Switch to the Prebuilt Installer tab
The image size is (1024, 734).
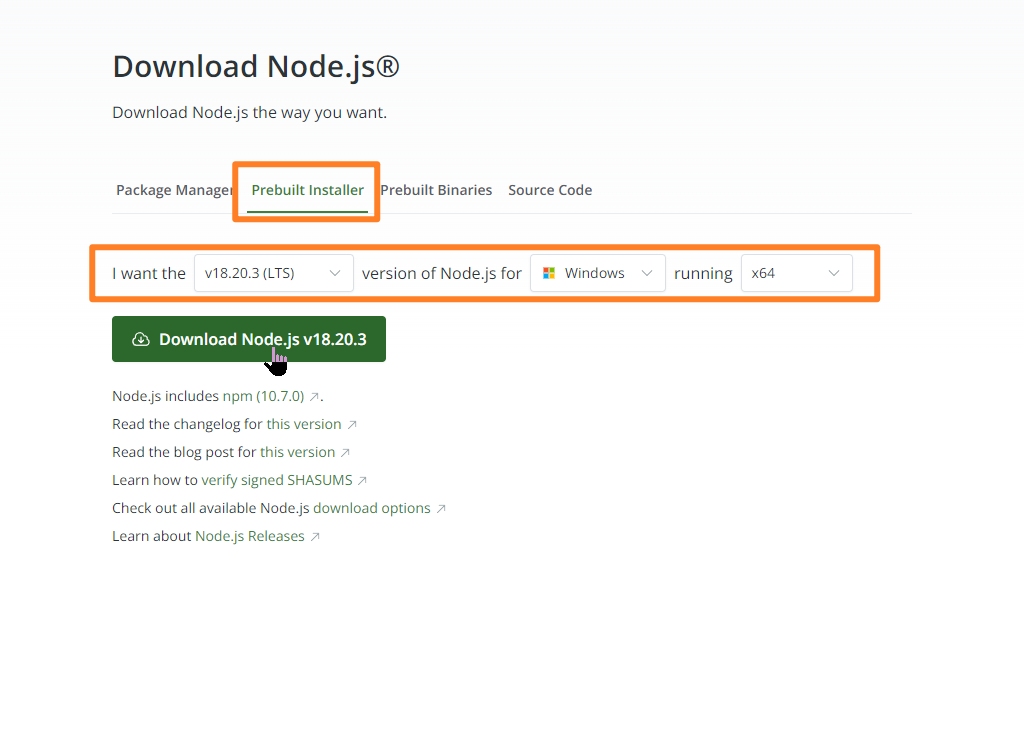point(308,190)
